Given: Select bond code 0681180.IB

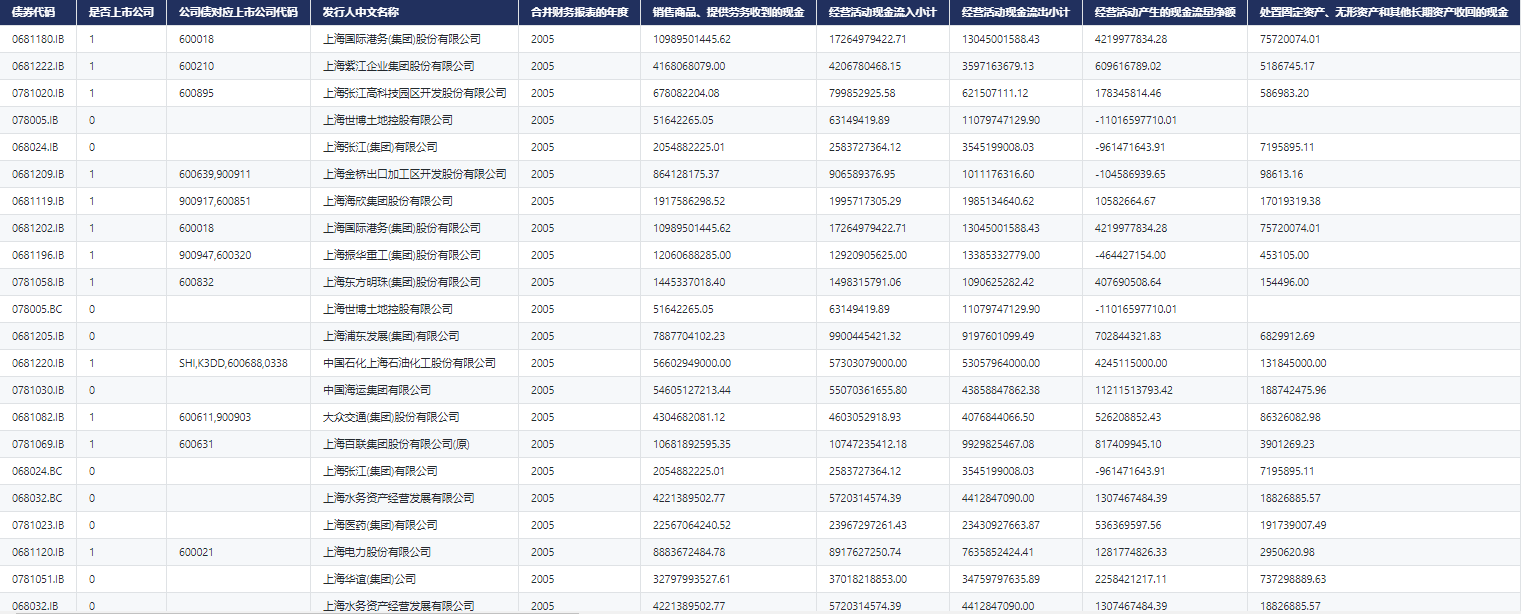Looking at the screenshot, I should tap(38, 39).
